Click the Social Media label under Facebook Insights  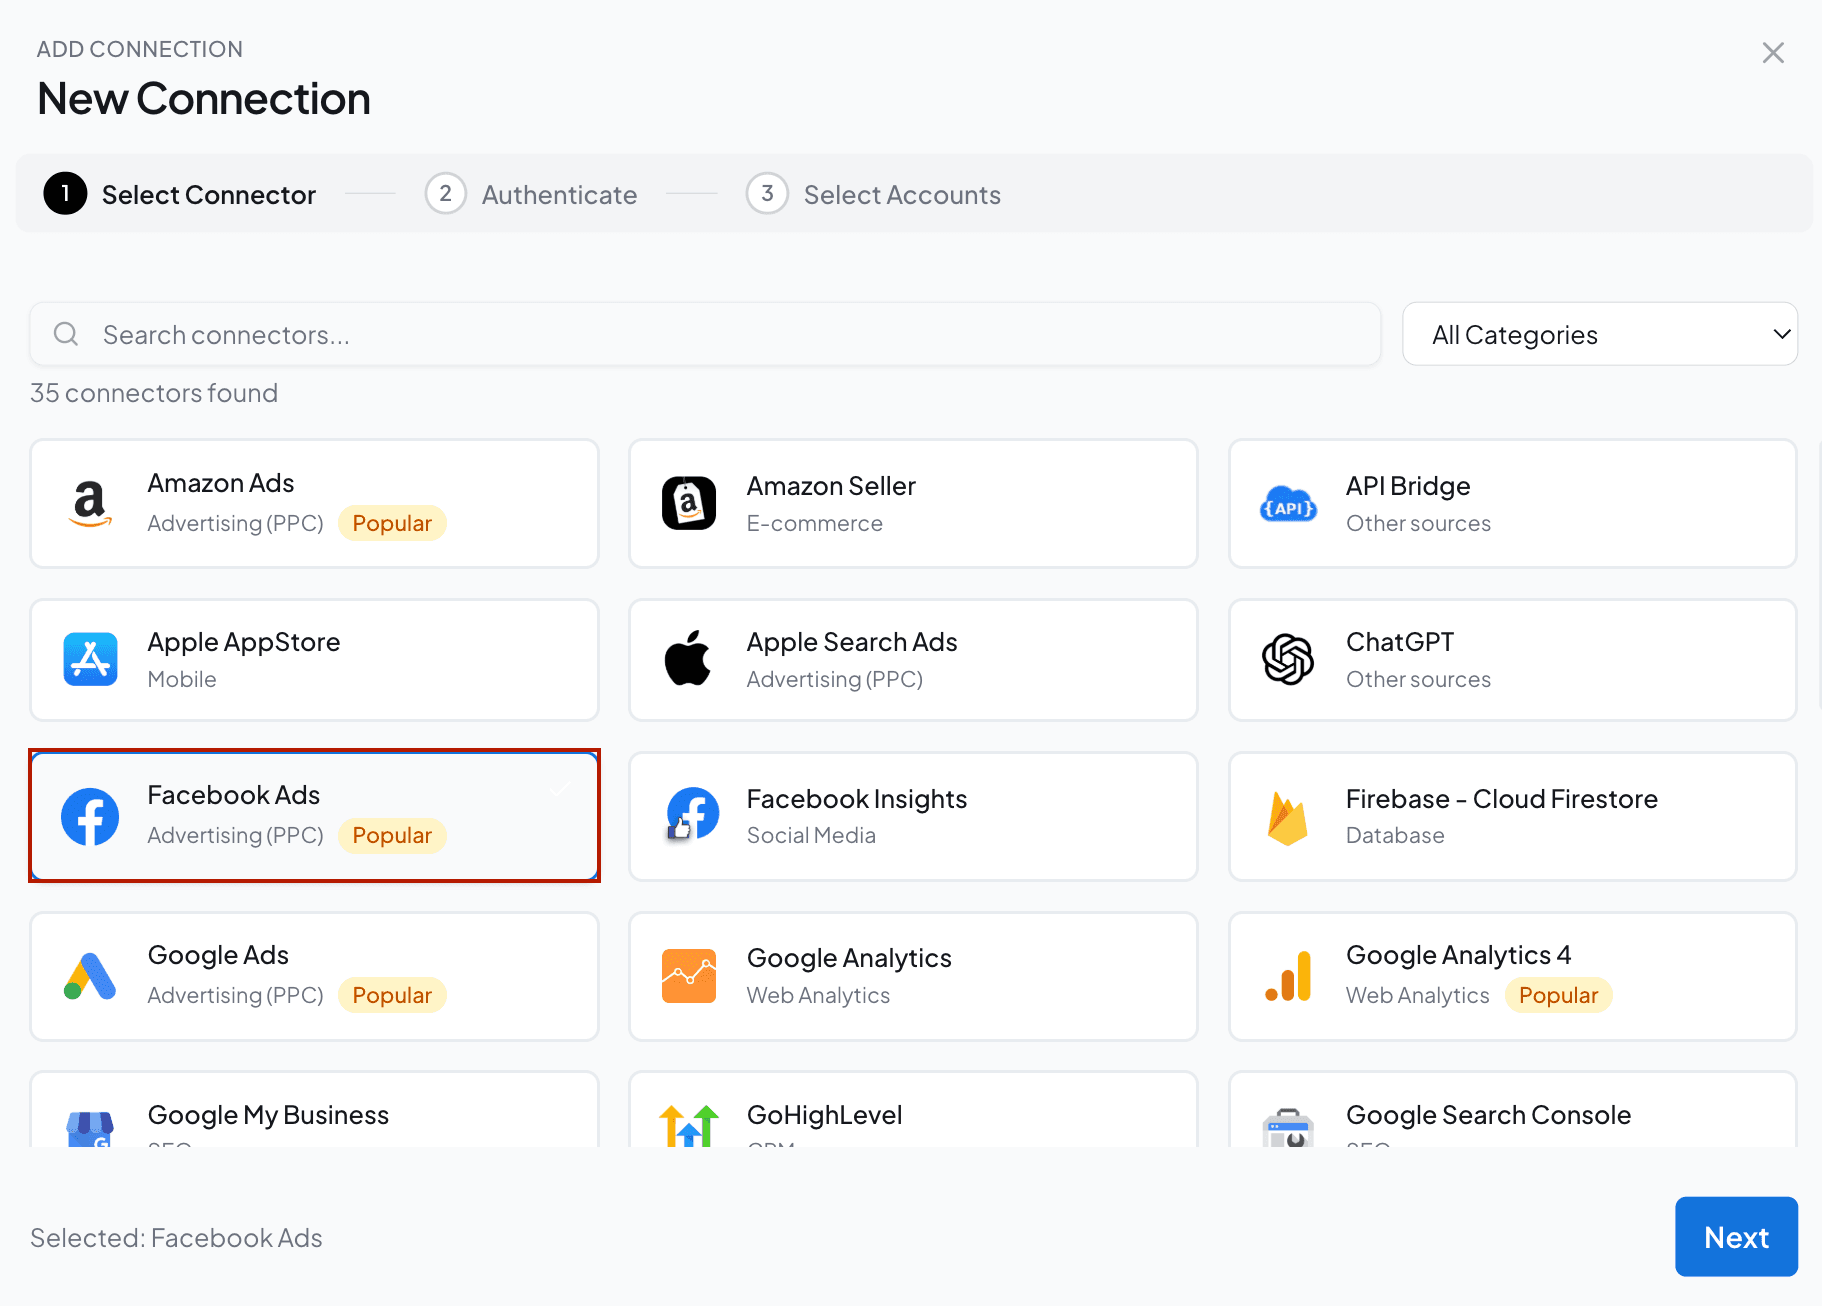coord(811,835)
